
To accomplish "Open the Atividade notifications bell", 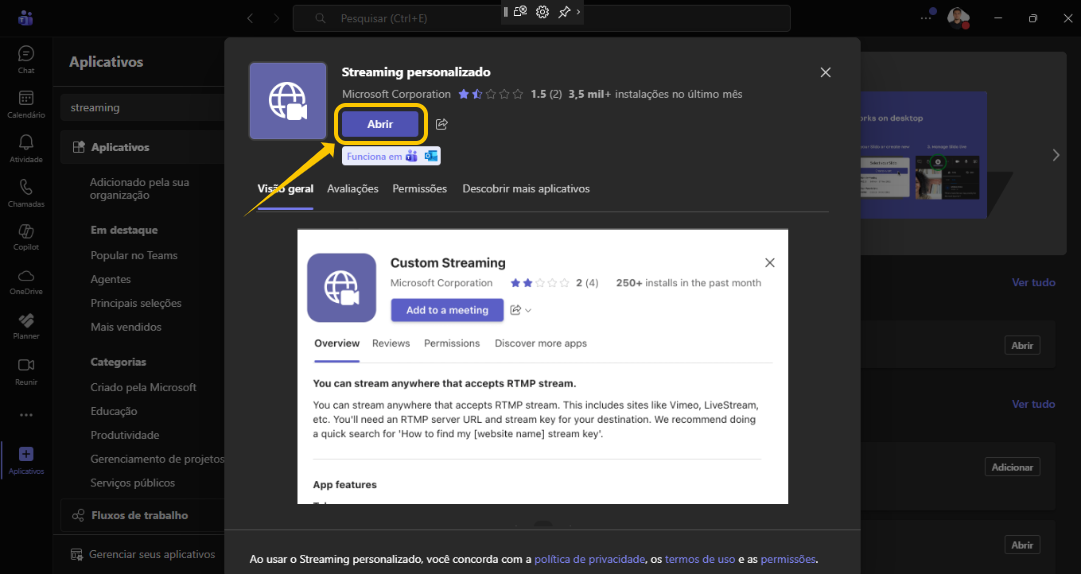I will [26, 148].
